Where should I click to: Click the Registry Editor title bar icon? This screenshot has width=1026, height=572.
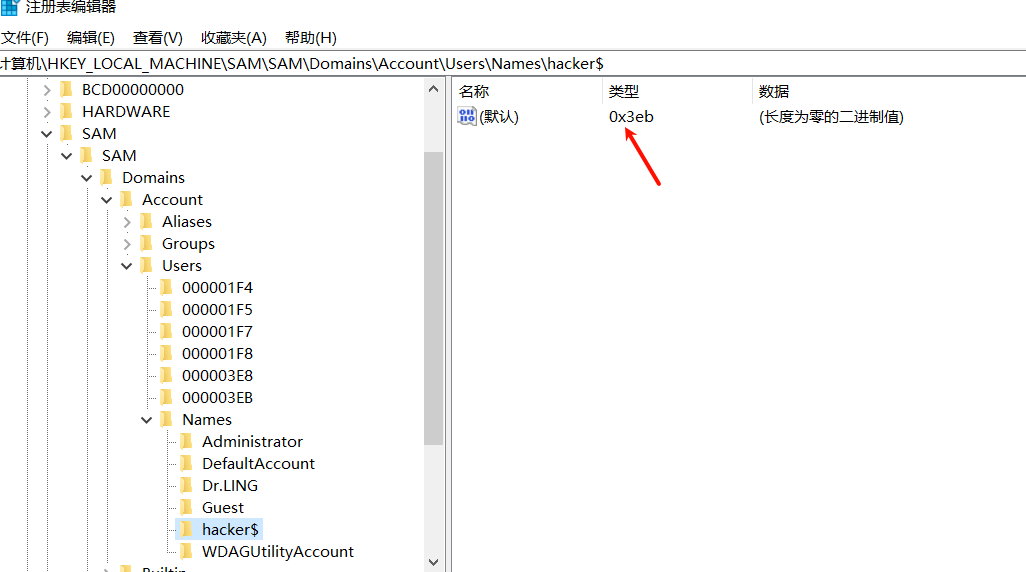coord(9,7)
